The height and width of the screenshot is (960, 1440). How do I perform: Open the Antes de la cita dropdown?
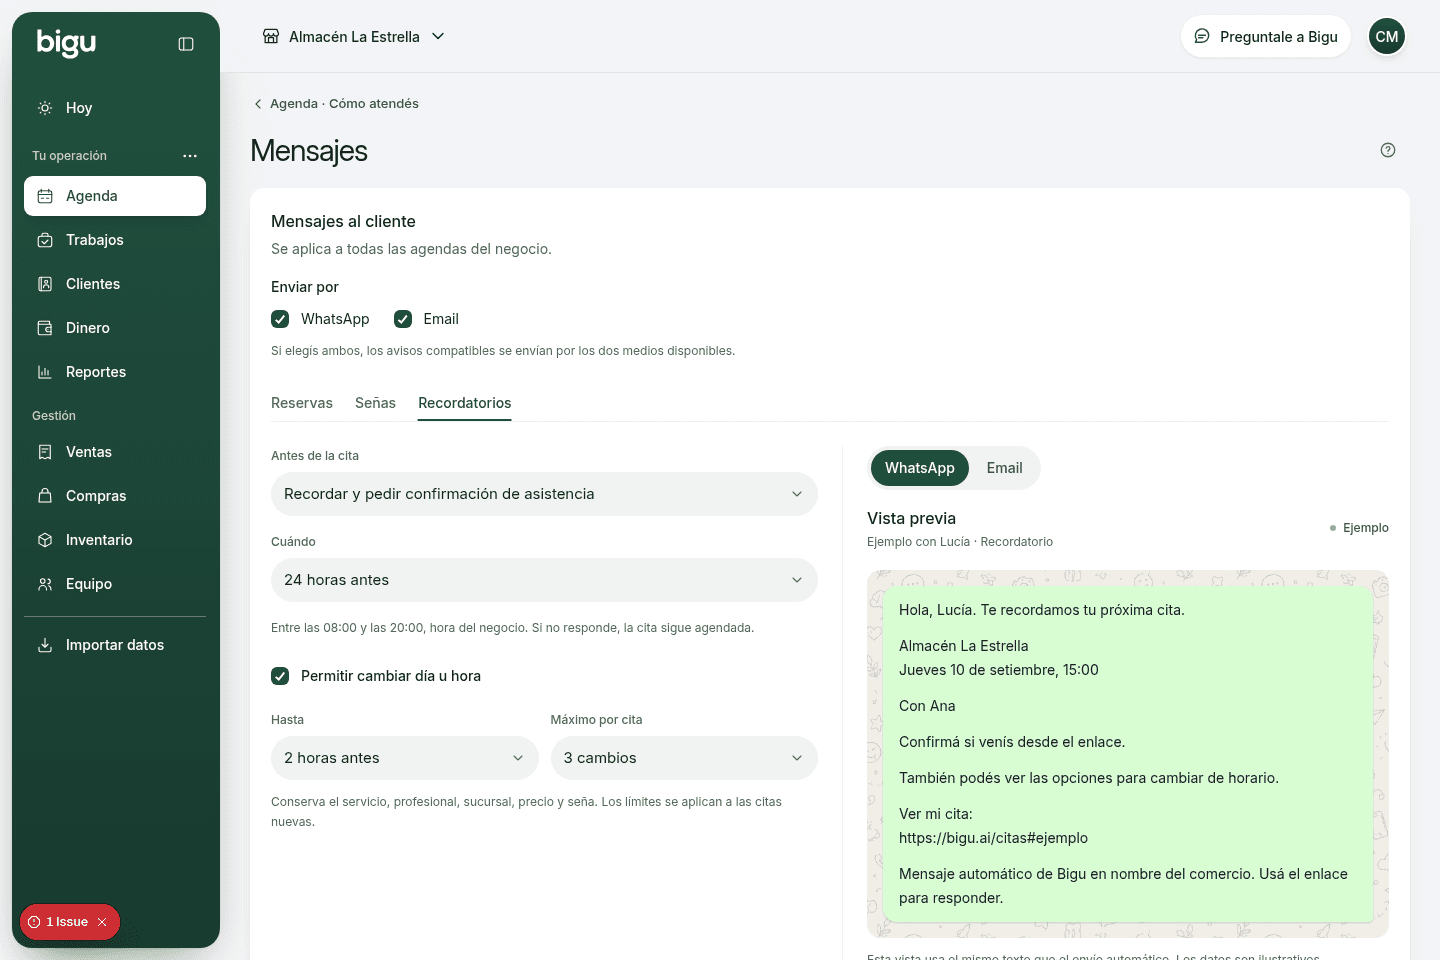pyautogui.click(x=544, y=494)
